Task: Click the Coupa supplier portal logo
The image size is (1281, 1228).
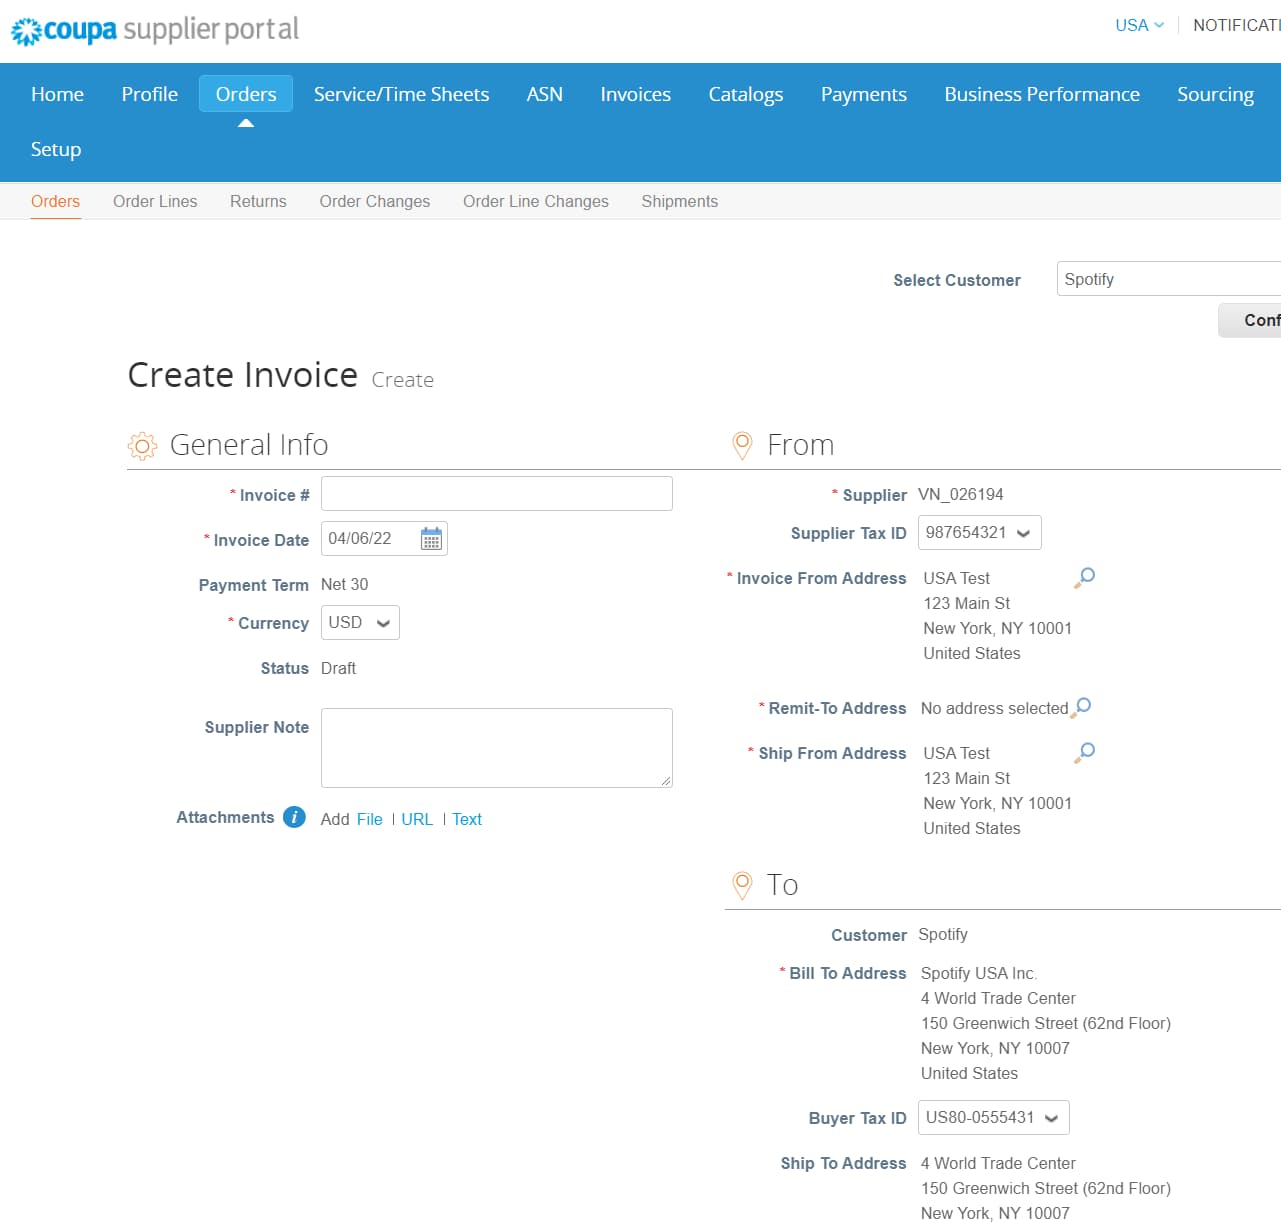Action: (x=152, y=30)
